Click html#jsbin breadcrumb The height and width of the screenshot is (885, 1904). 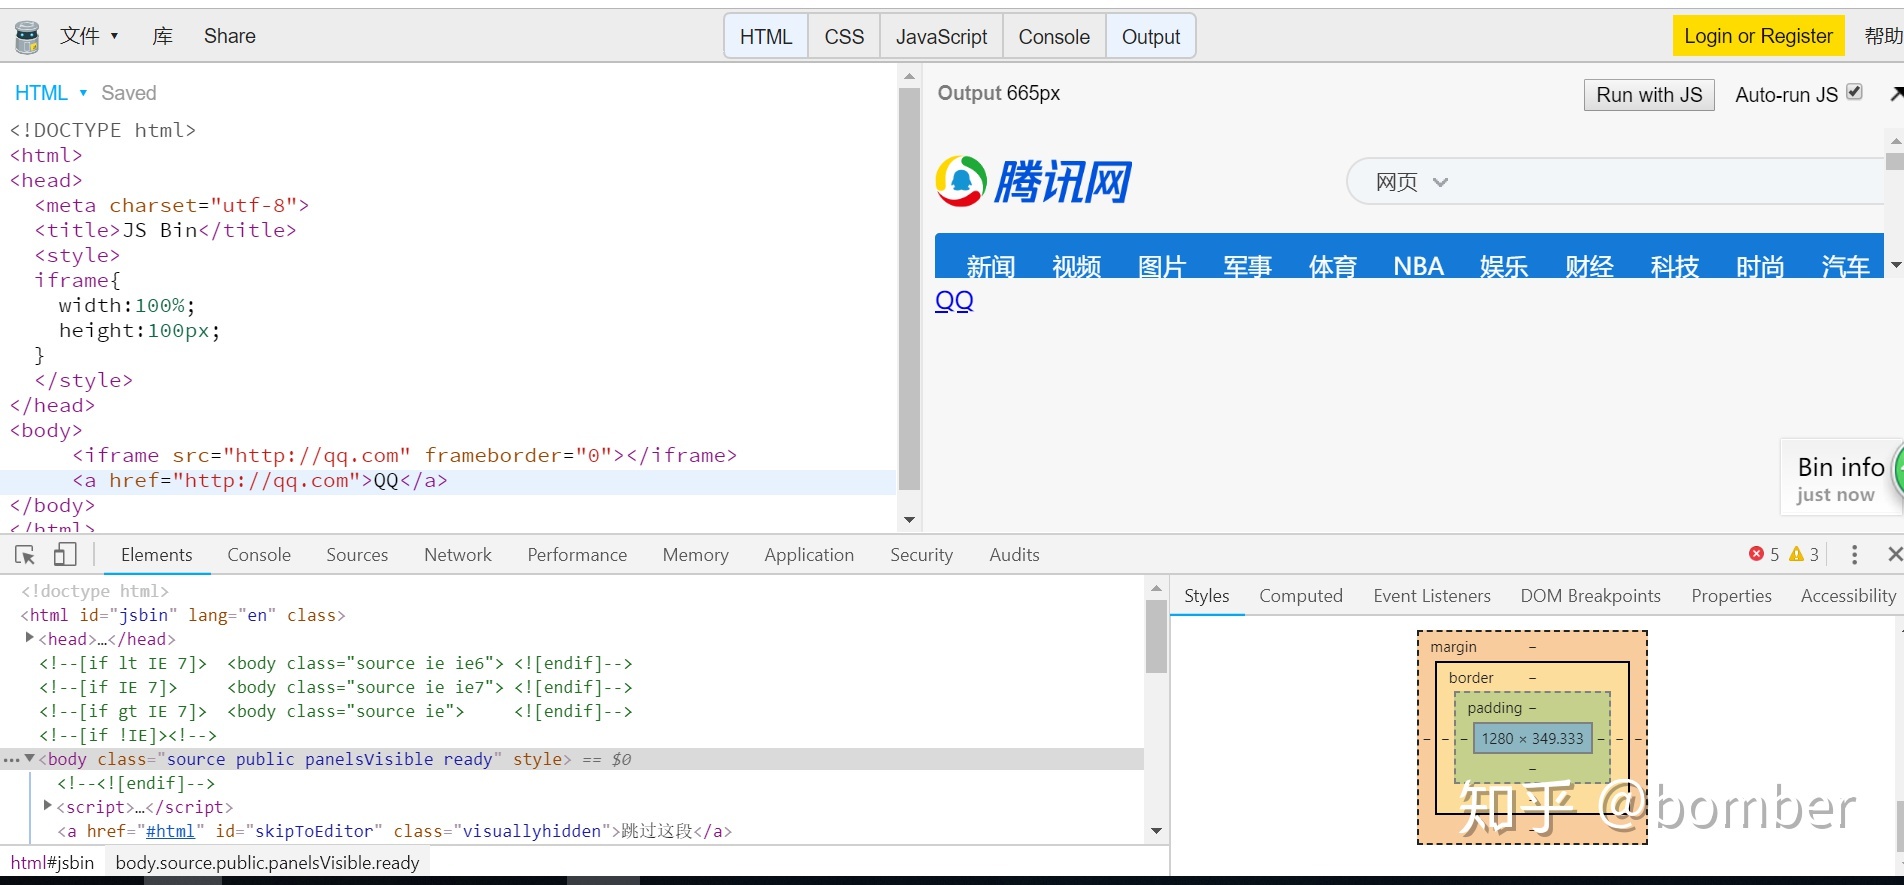52,862
